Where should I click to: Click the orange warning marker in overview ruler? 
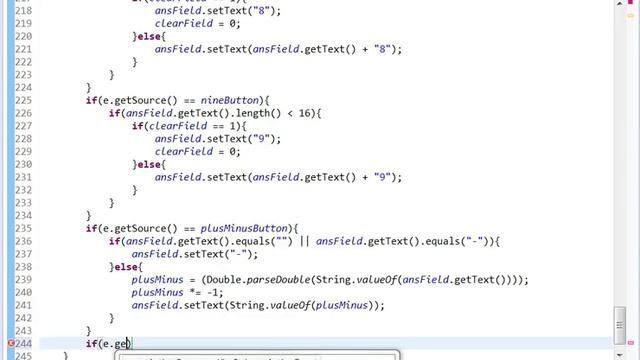point(631,16)
